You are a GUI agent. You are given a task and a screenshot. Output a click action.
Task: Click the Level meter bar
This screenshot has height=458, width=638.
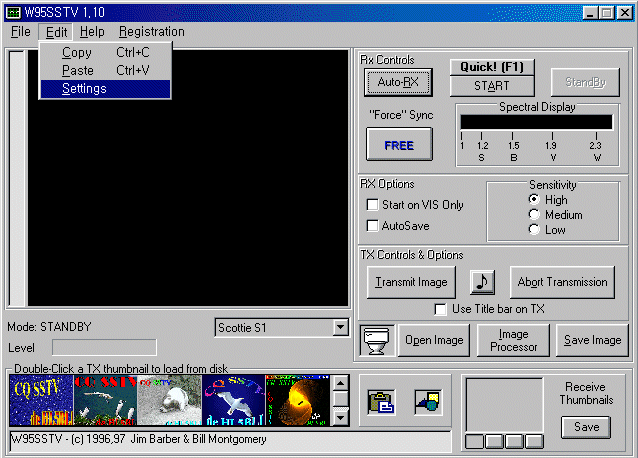click(x=104, y=348)
